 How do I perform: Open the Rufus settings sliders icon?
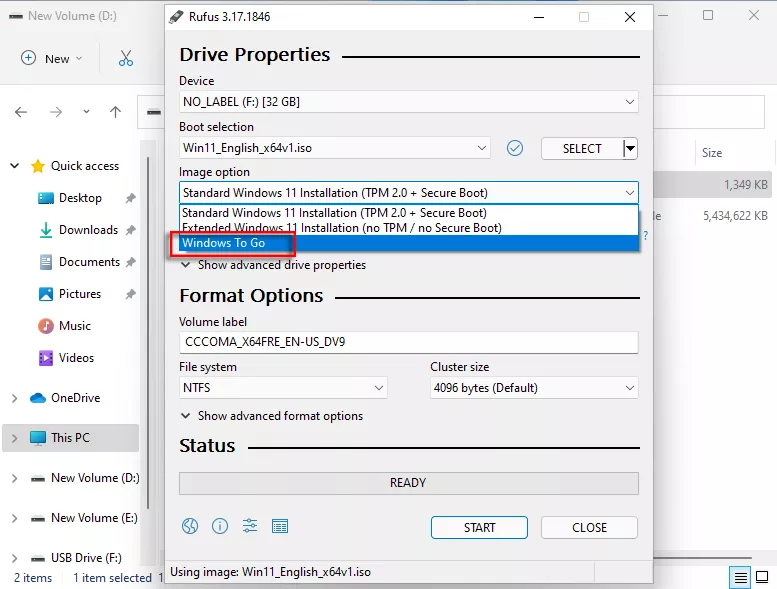point(250,527)
